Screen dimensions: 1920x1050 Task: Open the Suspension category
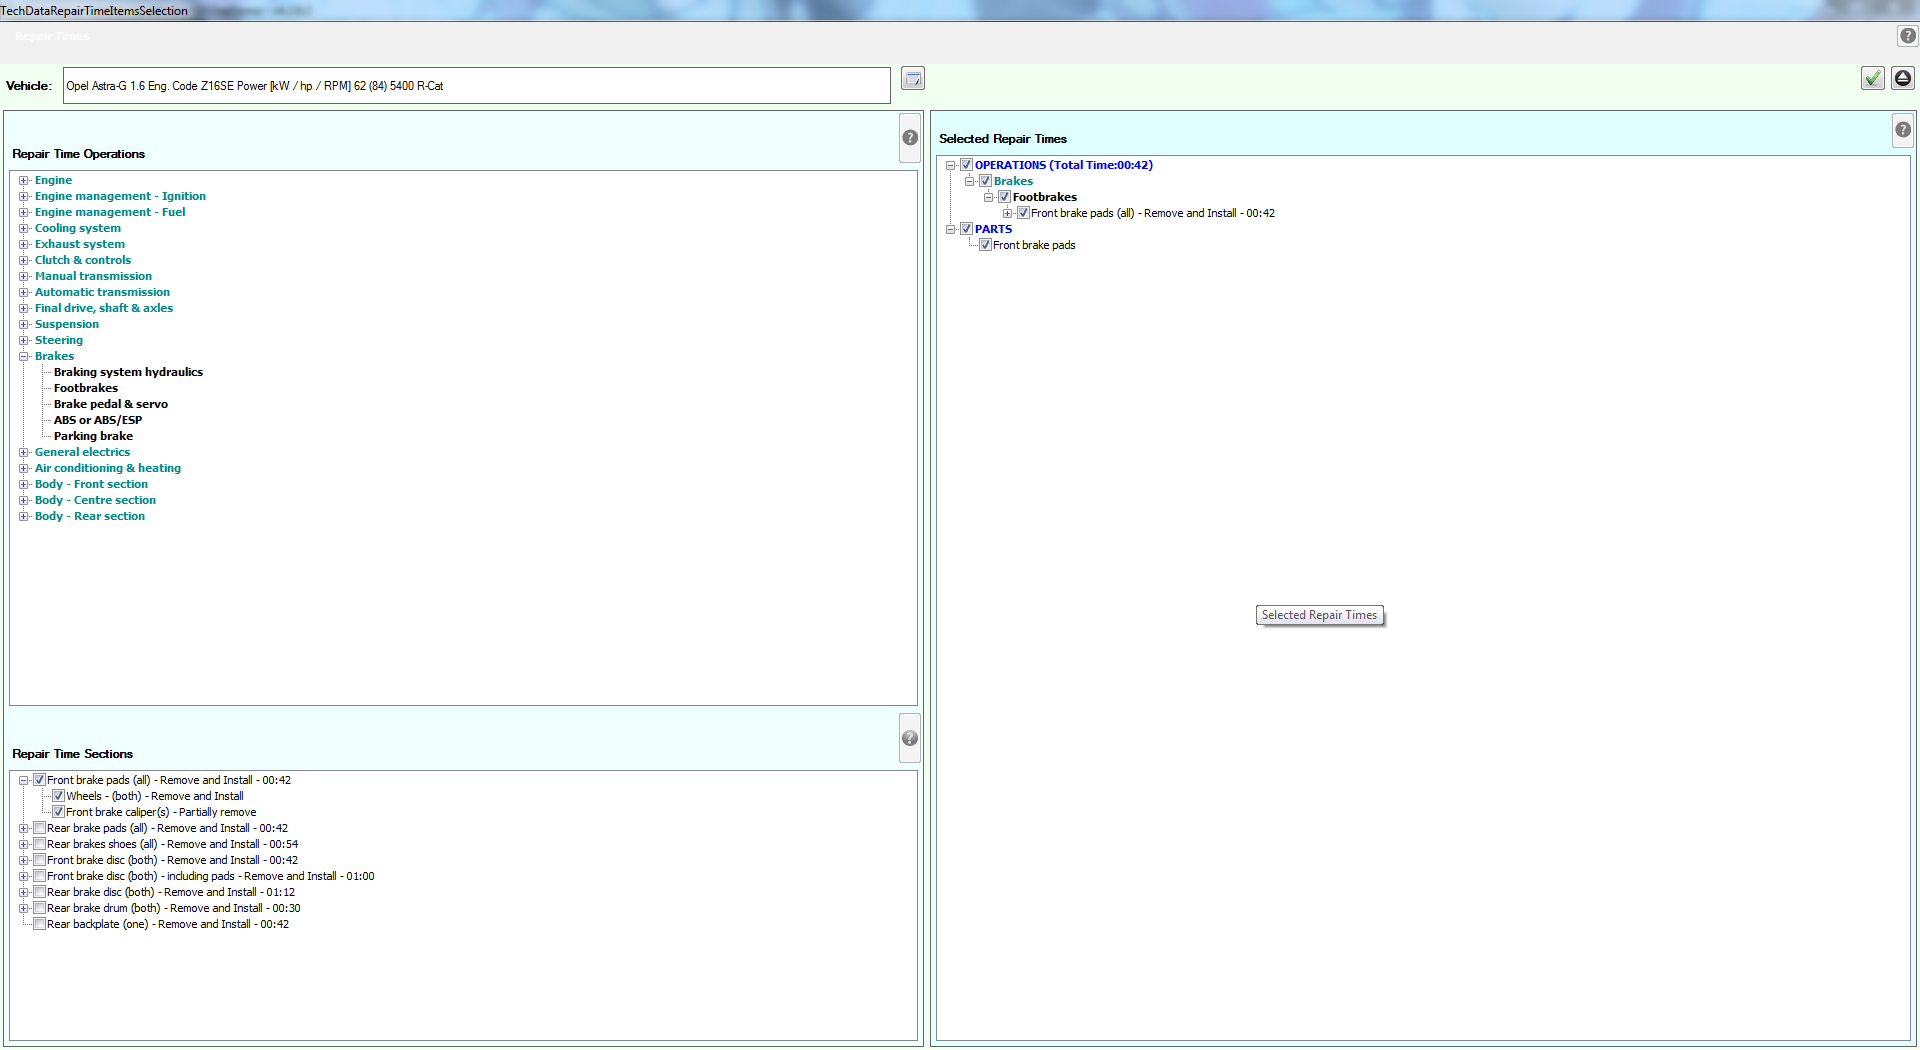tap(67, 324)
